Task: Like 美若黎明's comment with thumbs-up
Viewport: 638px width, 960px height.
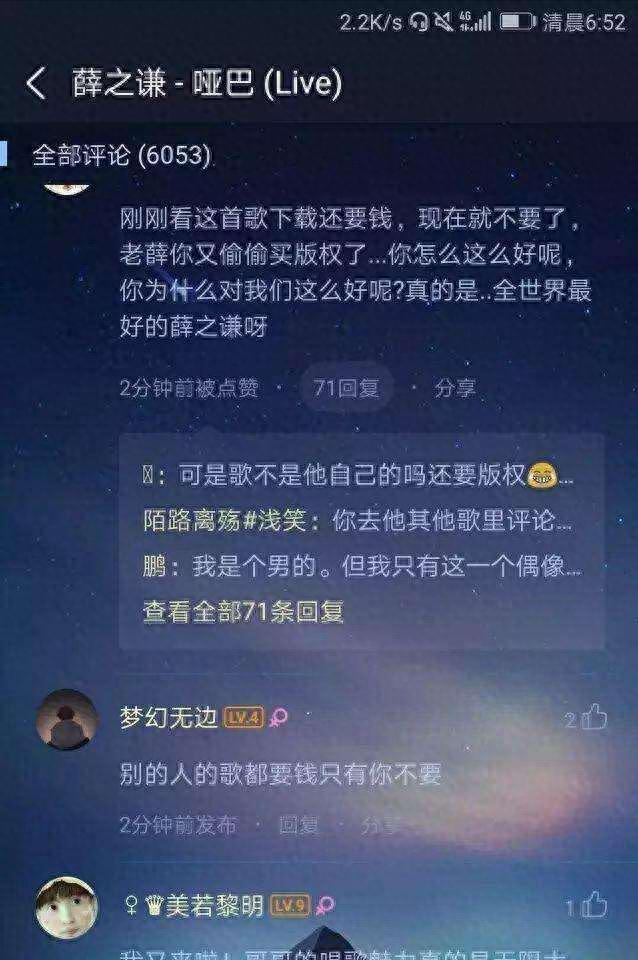Action: pos(593,906)
